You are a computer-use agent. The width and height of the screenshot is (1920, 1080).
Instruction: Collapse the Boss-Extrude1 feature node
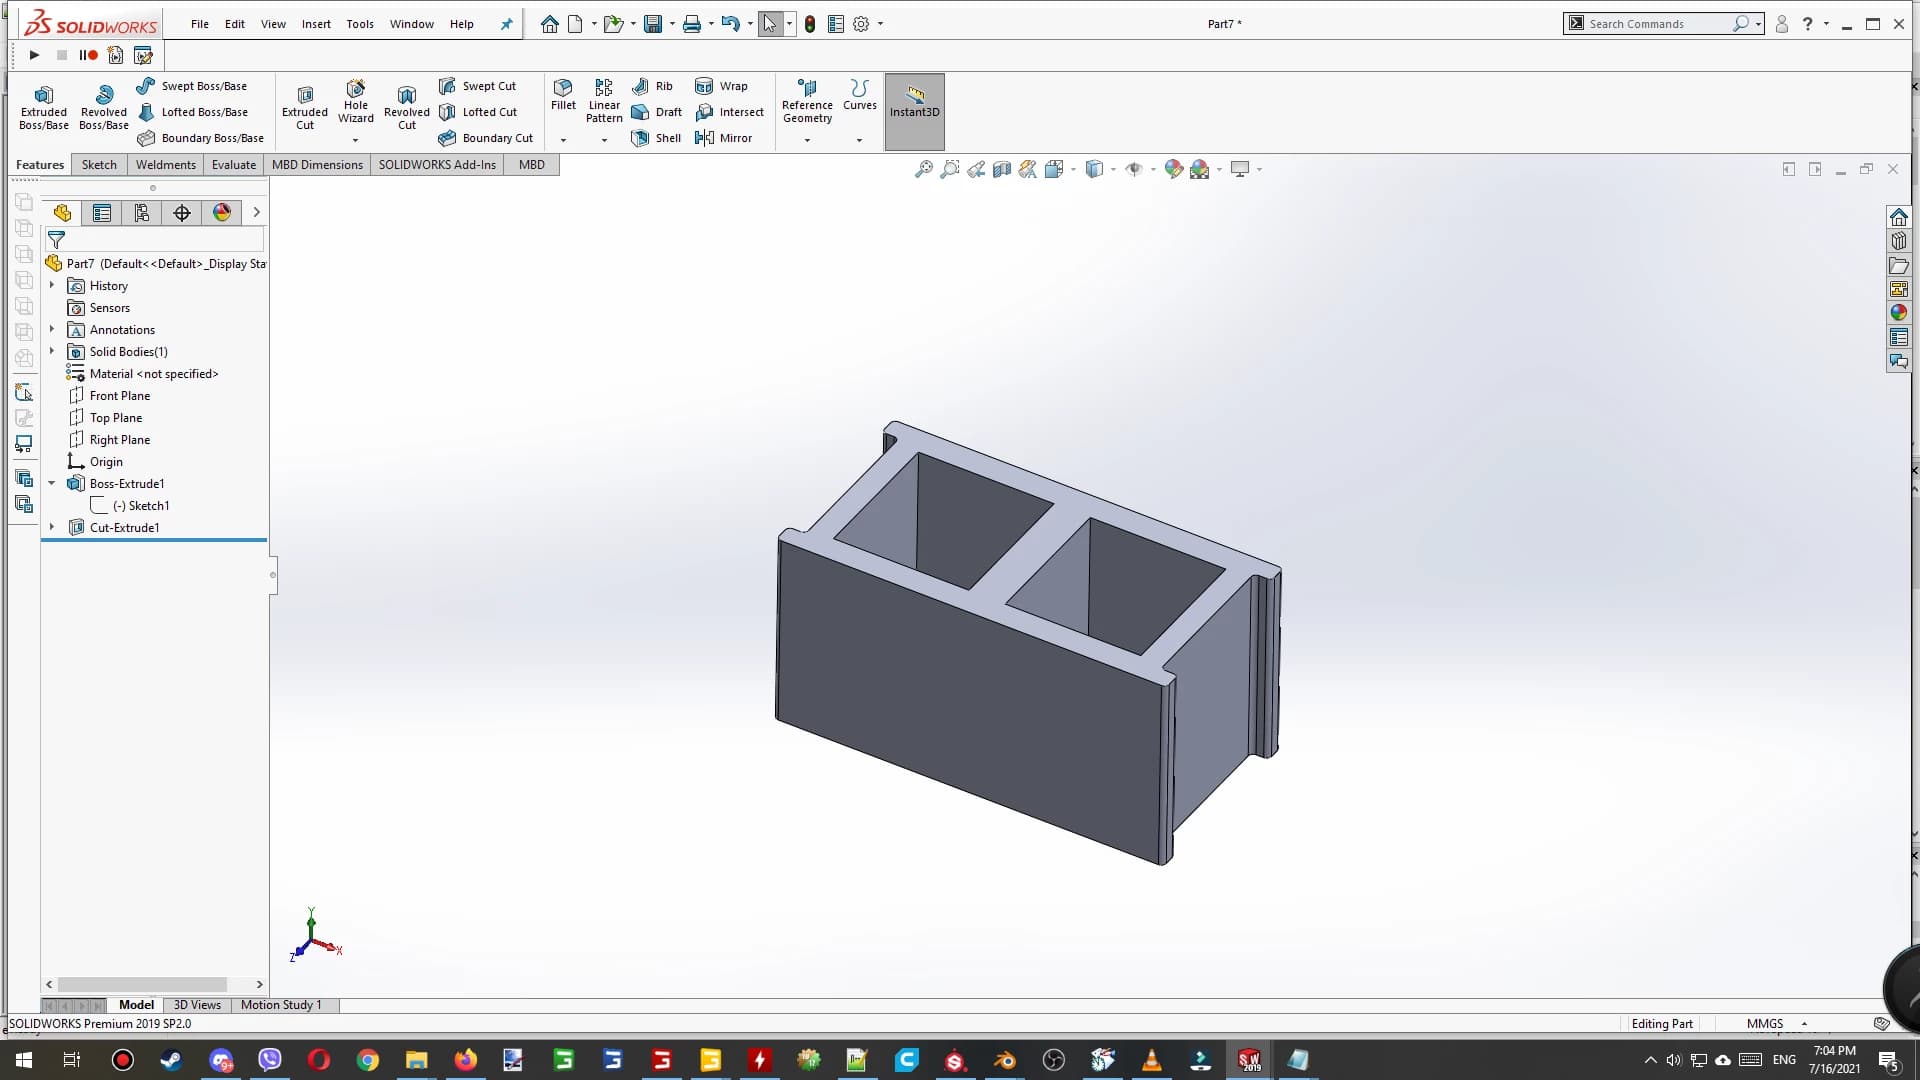click(x=52, y=483)
